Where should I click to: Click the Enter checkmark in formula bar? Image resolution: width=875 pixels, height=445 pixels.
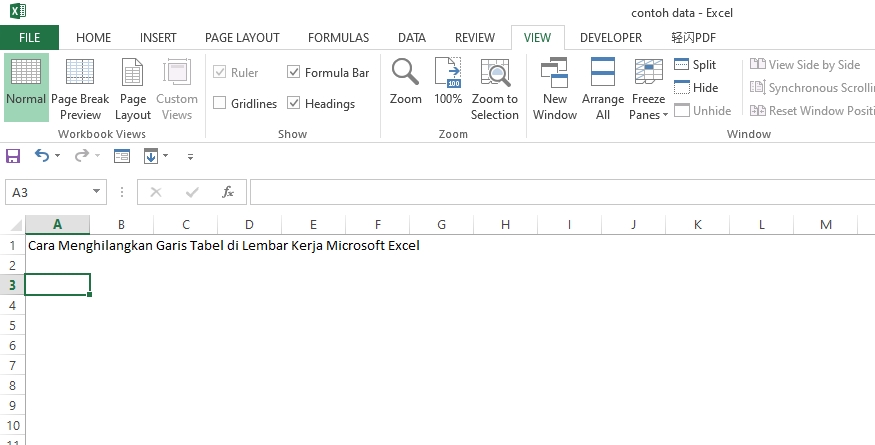pyautogui.click(x=192, y=192)
